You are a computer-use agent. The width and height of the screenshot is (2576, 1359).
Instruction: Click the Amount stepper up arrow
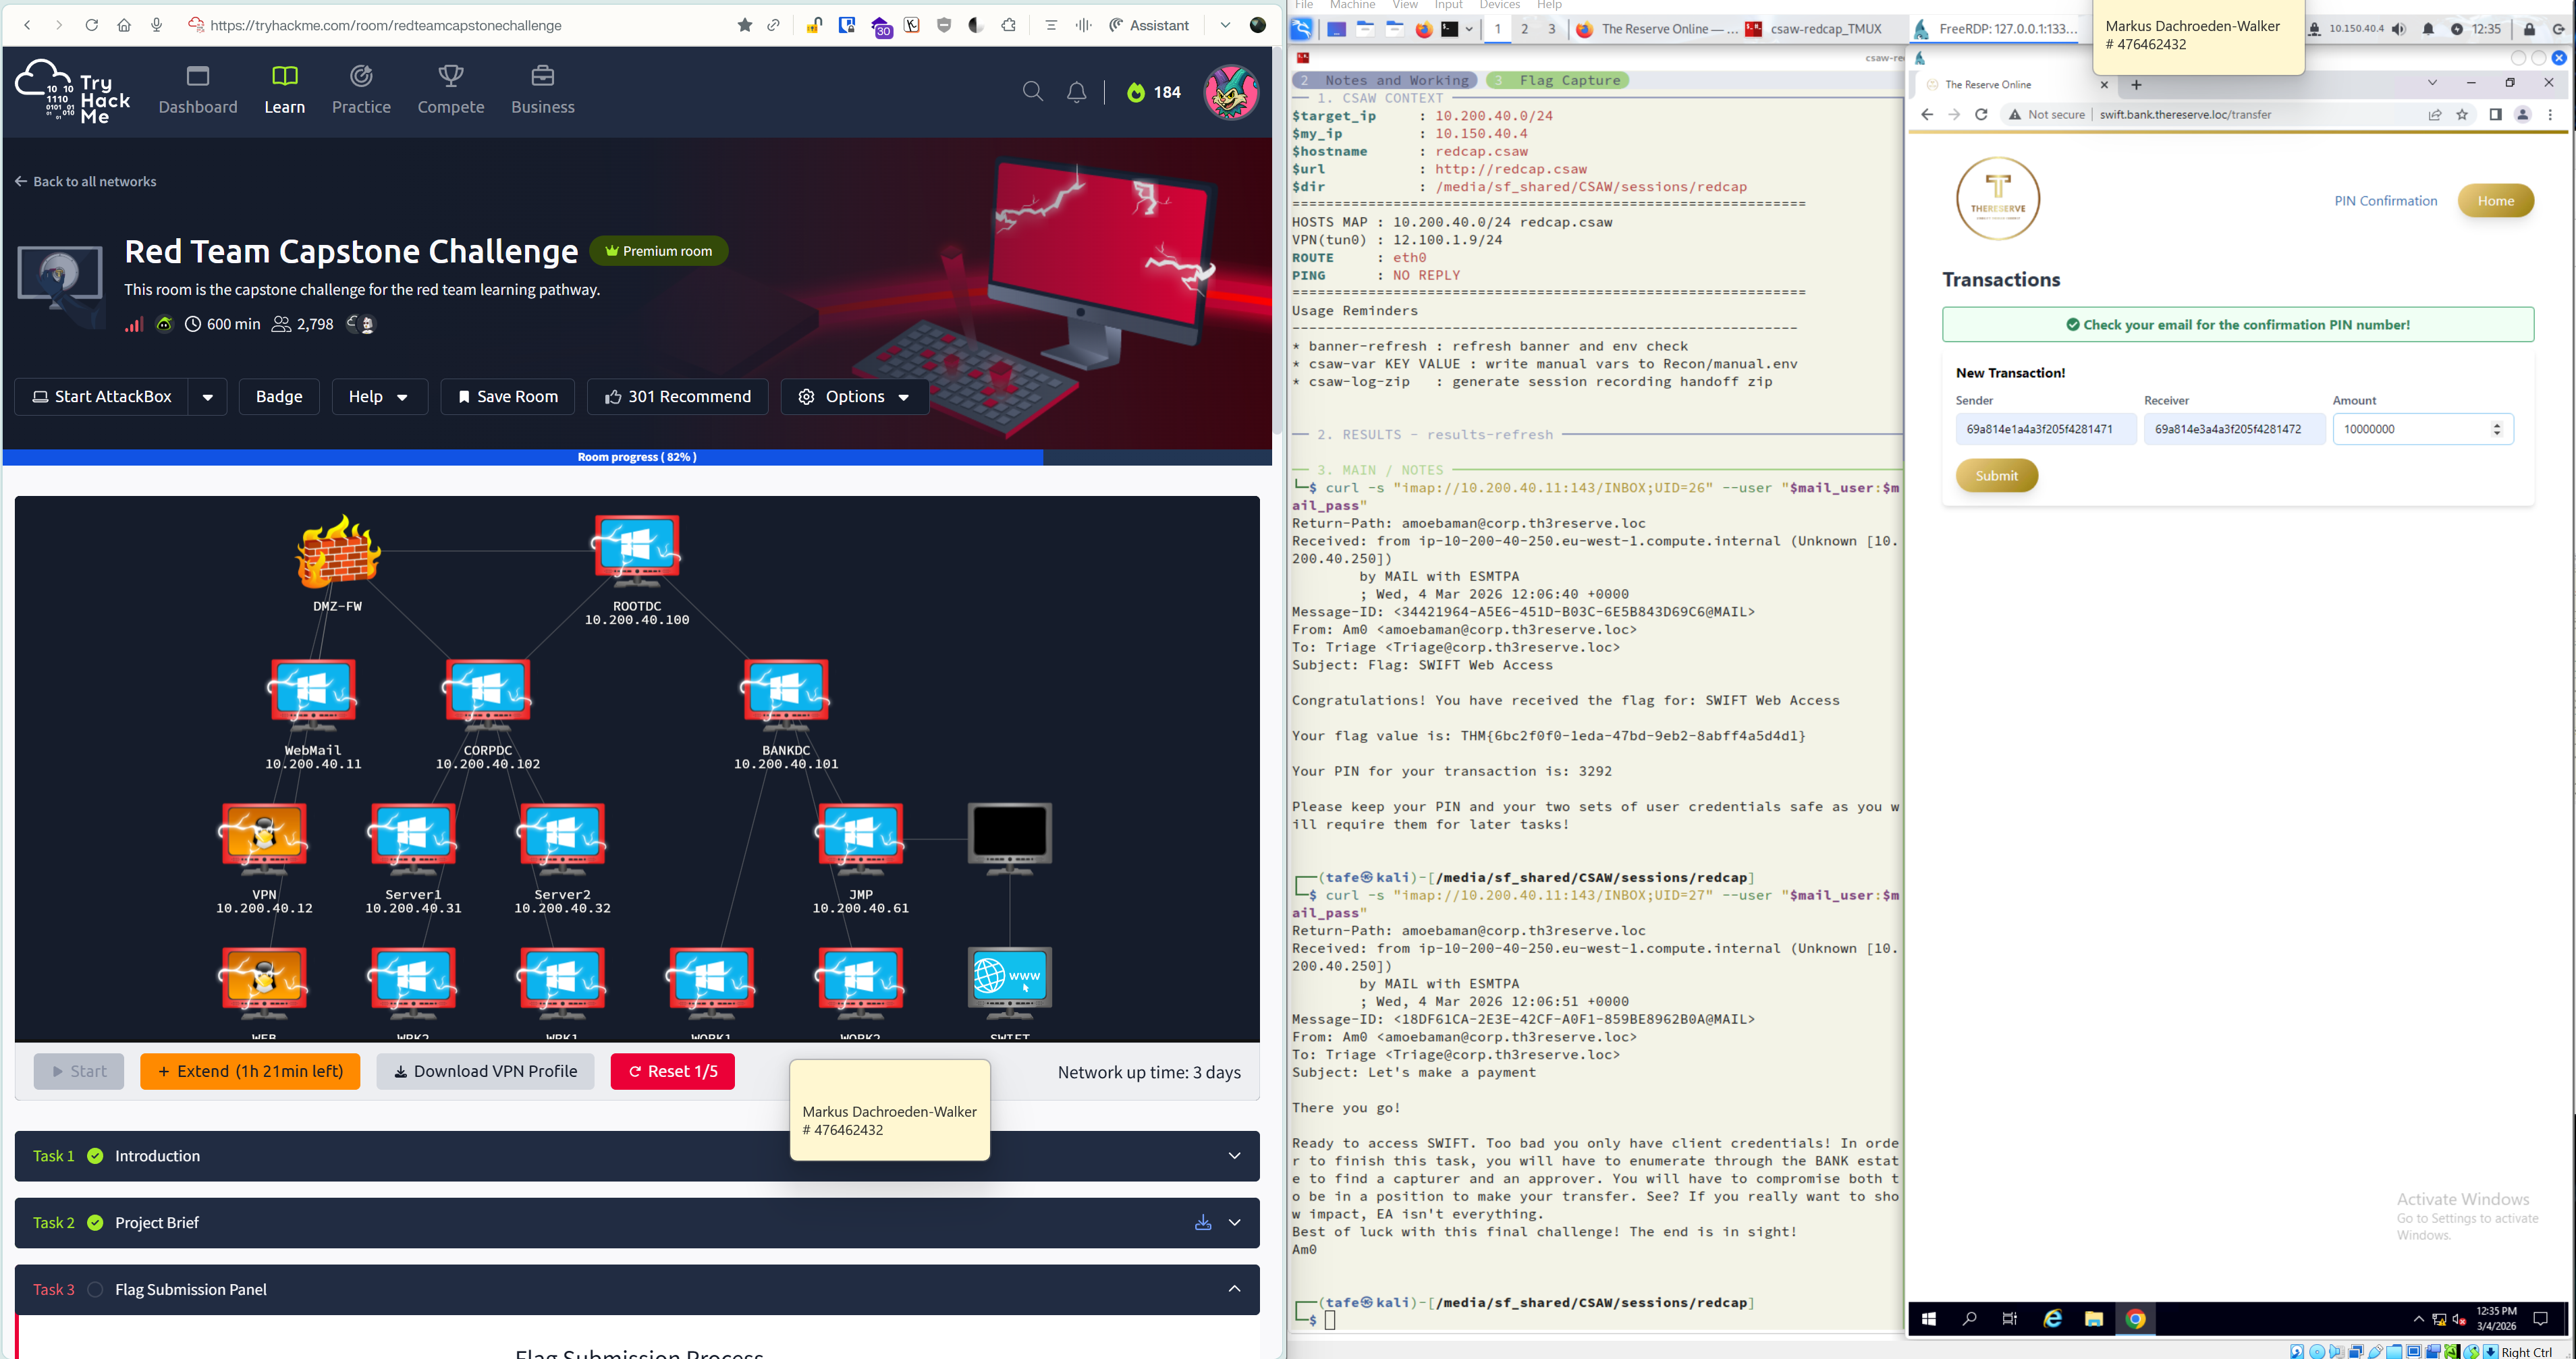click(2497, 424)
